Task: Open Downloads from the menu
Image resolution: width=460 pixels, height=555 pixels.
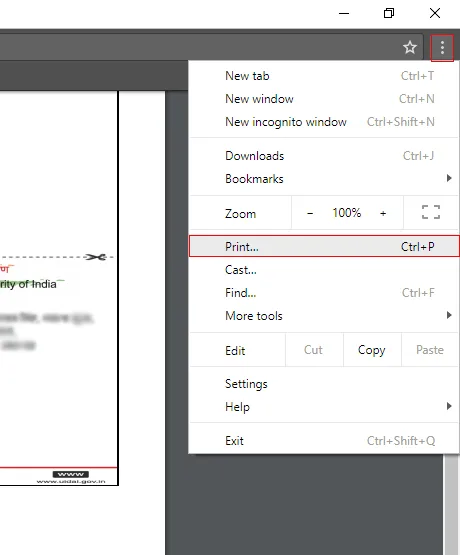Action: tap(324, 156)
